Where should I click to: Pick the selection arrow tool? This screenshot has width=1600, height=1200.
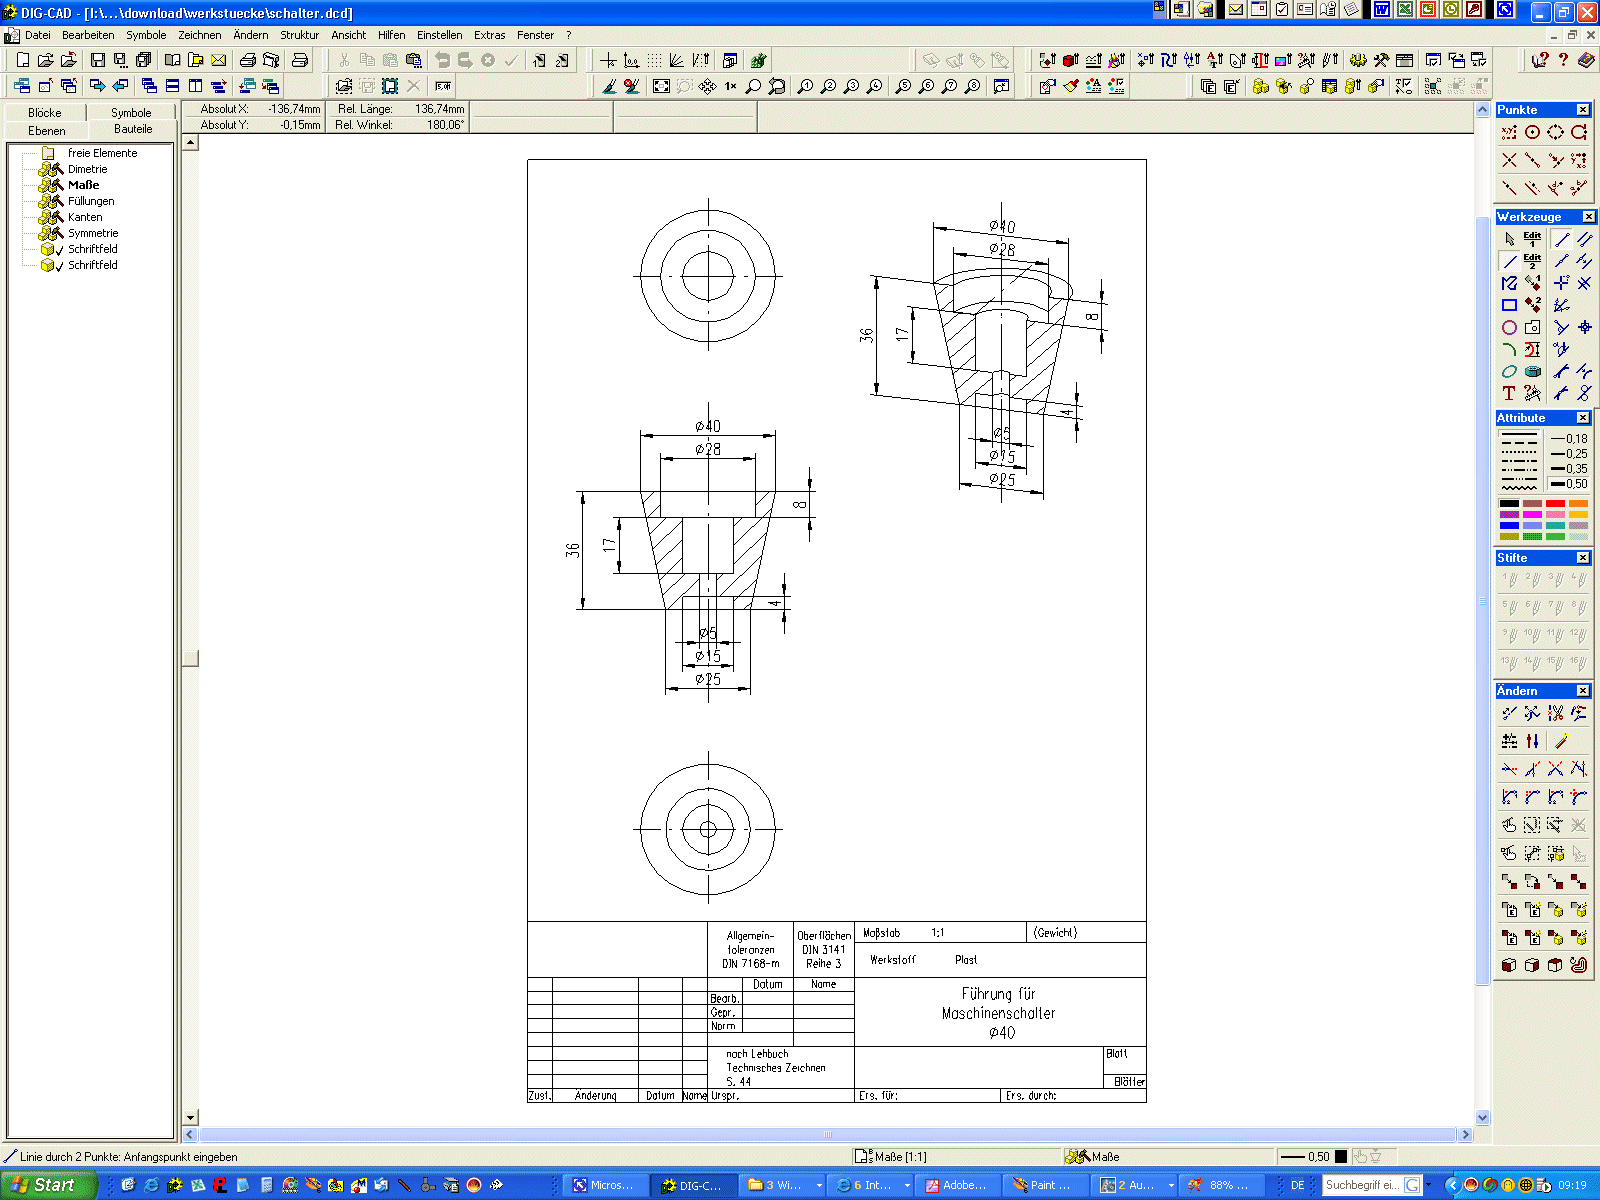coord(1509,239)
